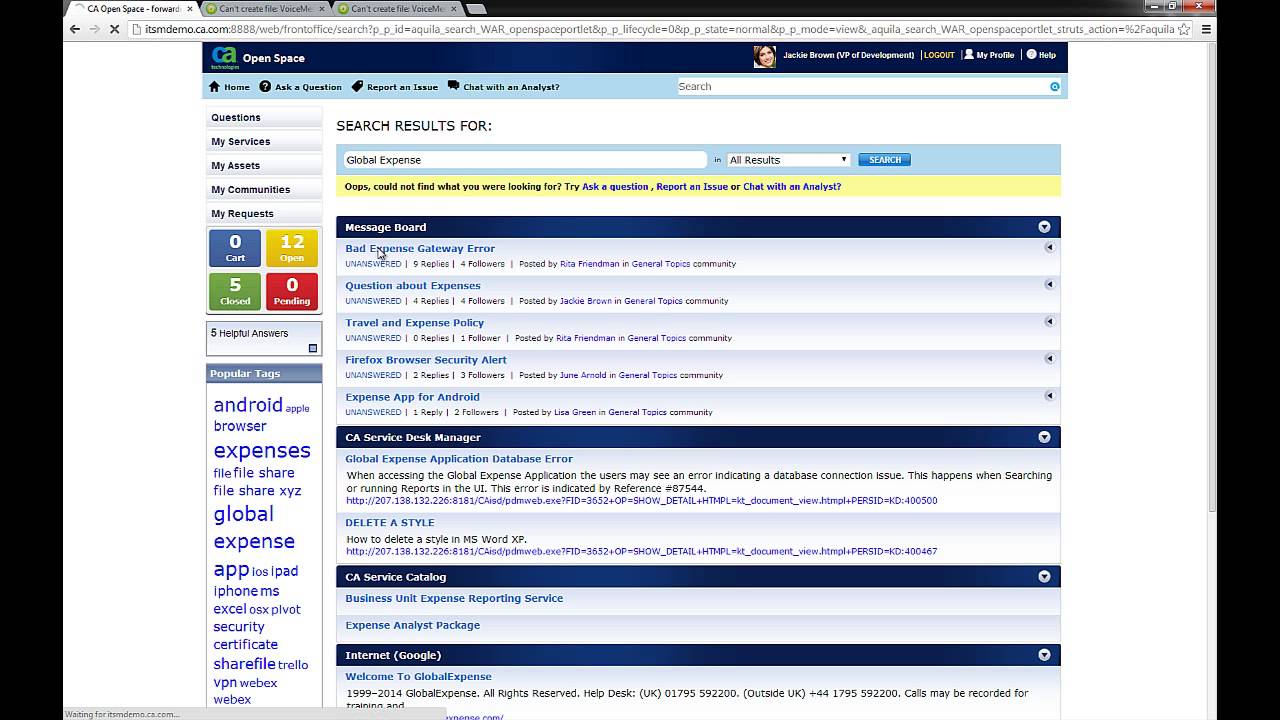Expand the Expense App for Android row arrow

pyautogui.click(x=1049, y=395)
